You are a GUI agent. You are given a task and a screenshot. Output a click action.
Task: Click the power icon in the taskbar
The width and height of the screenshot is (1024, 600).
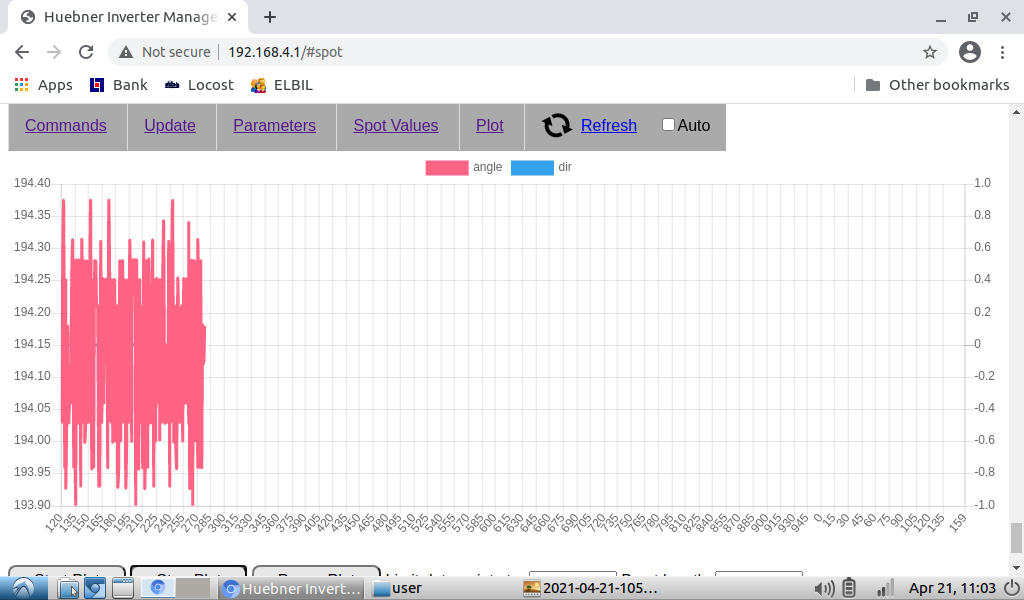click(x=1010, y=588)
